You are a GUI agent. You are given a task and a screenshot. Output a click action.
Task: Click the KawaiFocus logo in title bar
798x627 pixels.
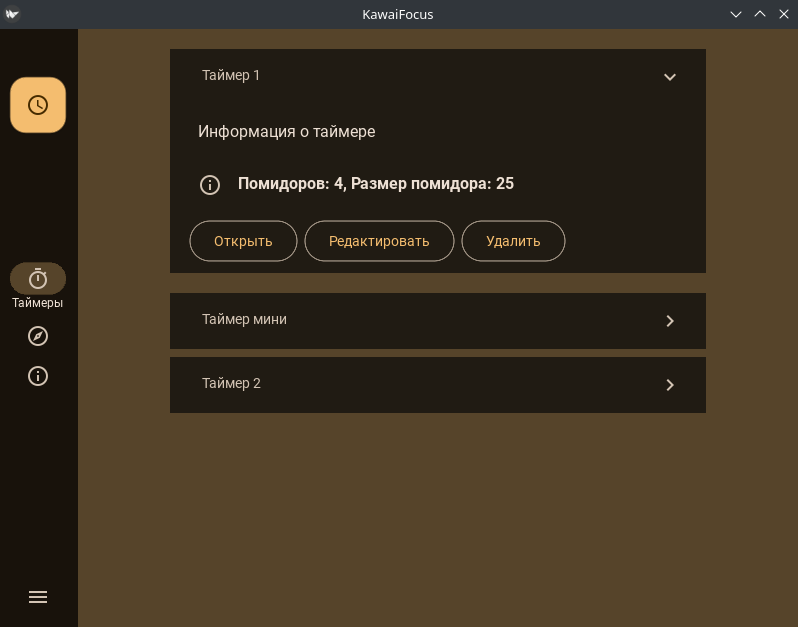[12, 14]
